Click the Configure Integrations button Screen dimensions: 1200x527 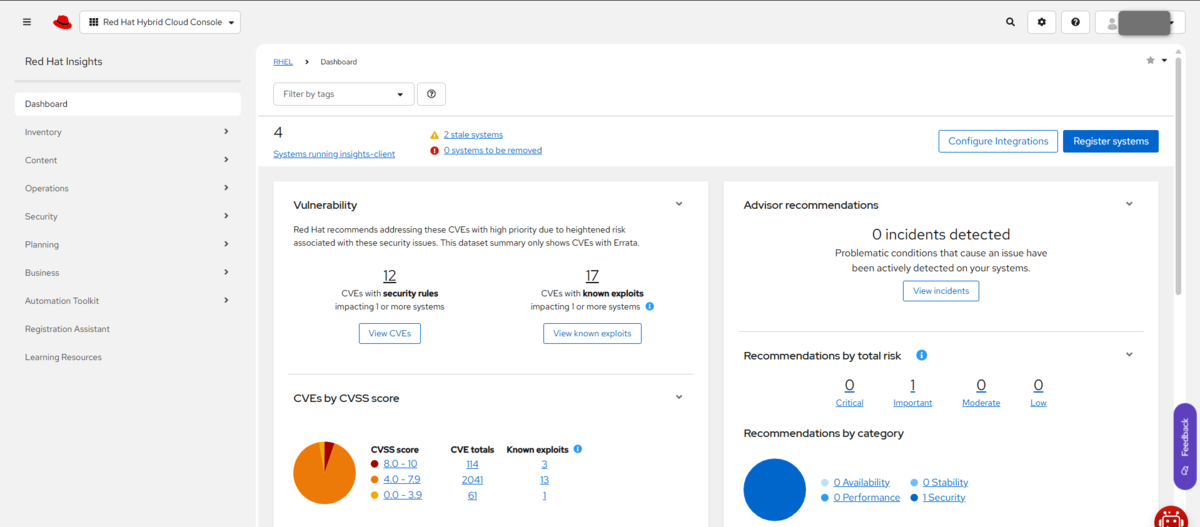[x=998, y=141]
